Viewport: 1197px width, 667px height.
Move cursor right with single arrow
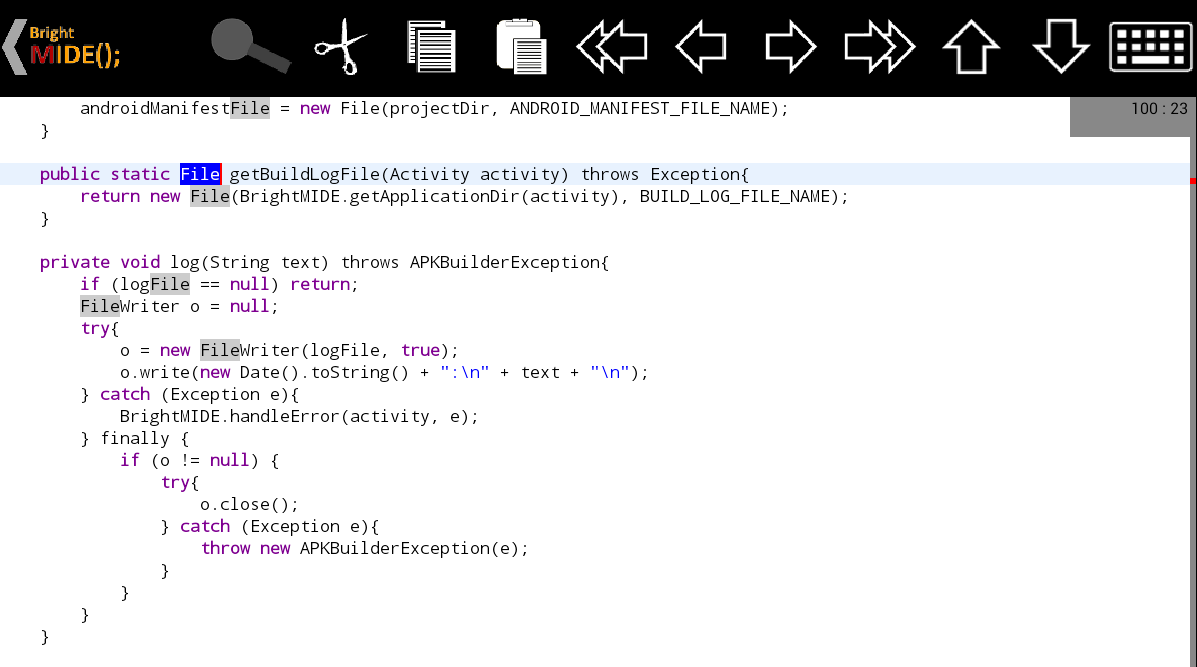click(x=791, y=47)
